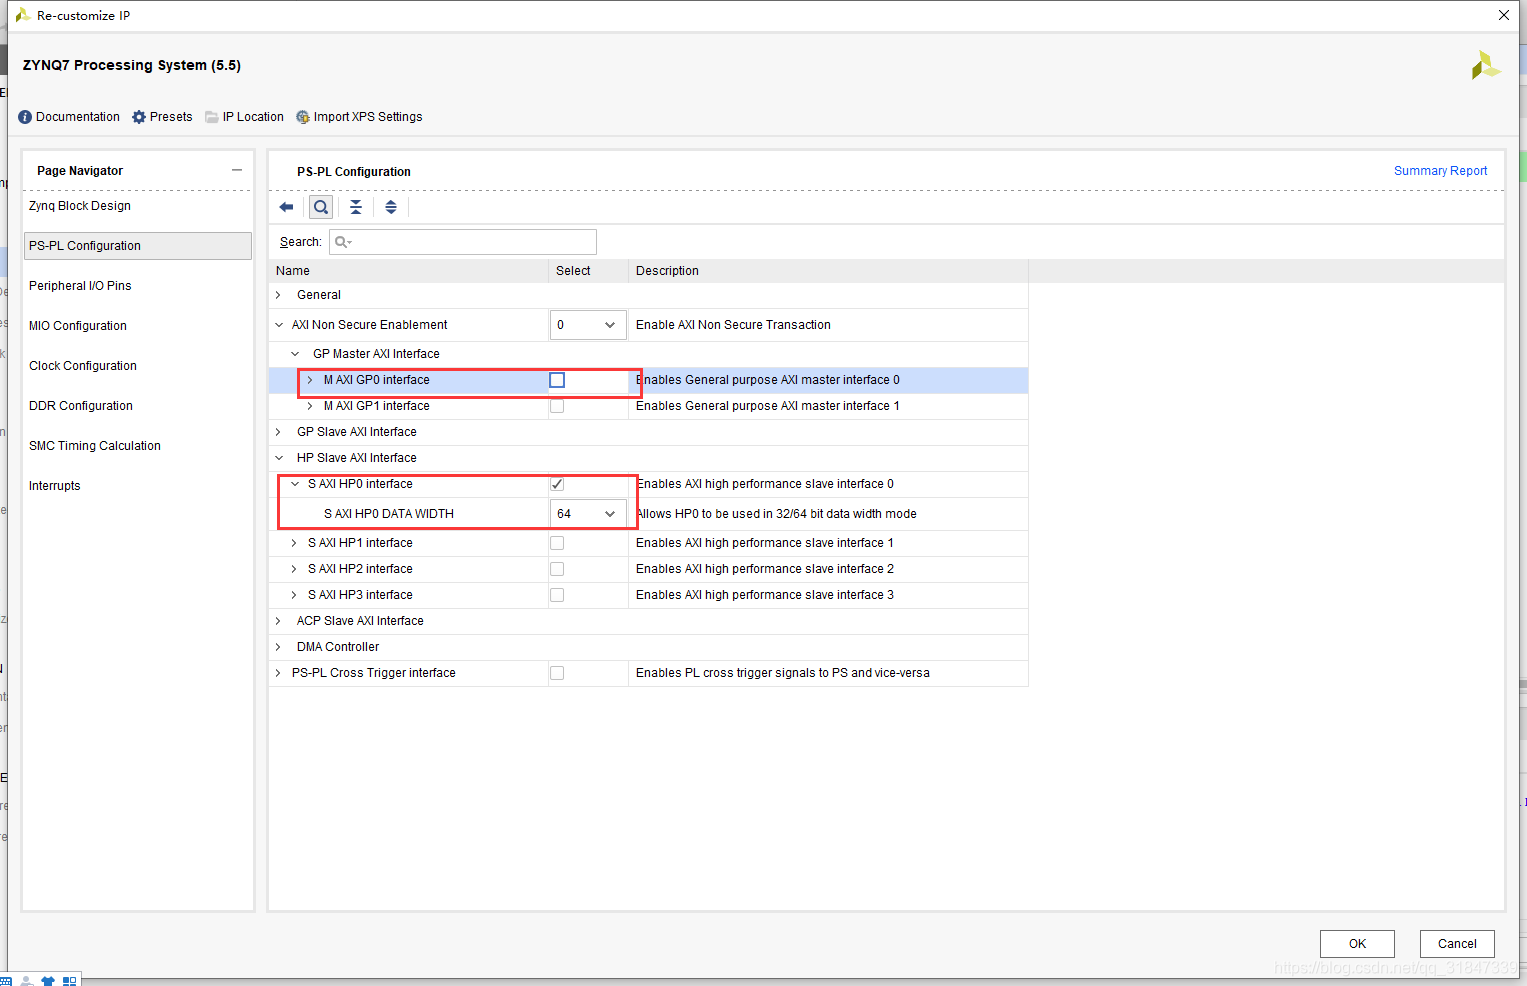Collapse HP Slave AXI Interface group
Image resolution: width=1527 pixels, height=986 pixels.
coord(279,458)
